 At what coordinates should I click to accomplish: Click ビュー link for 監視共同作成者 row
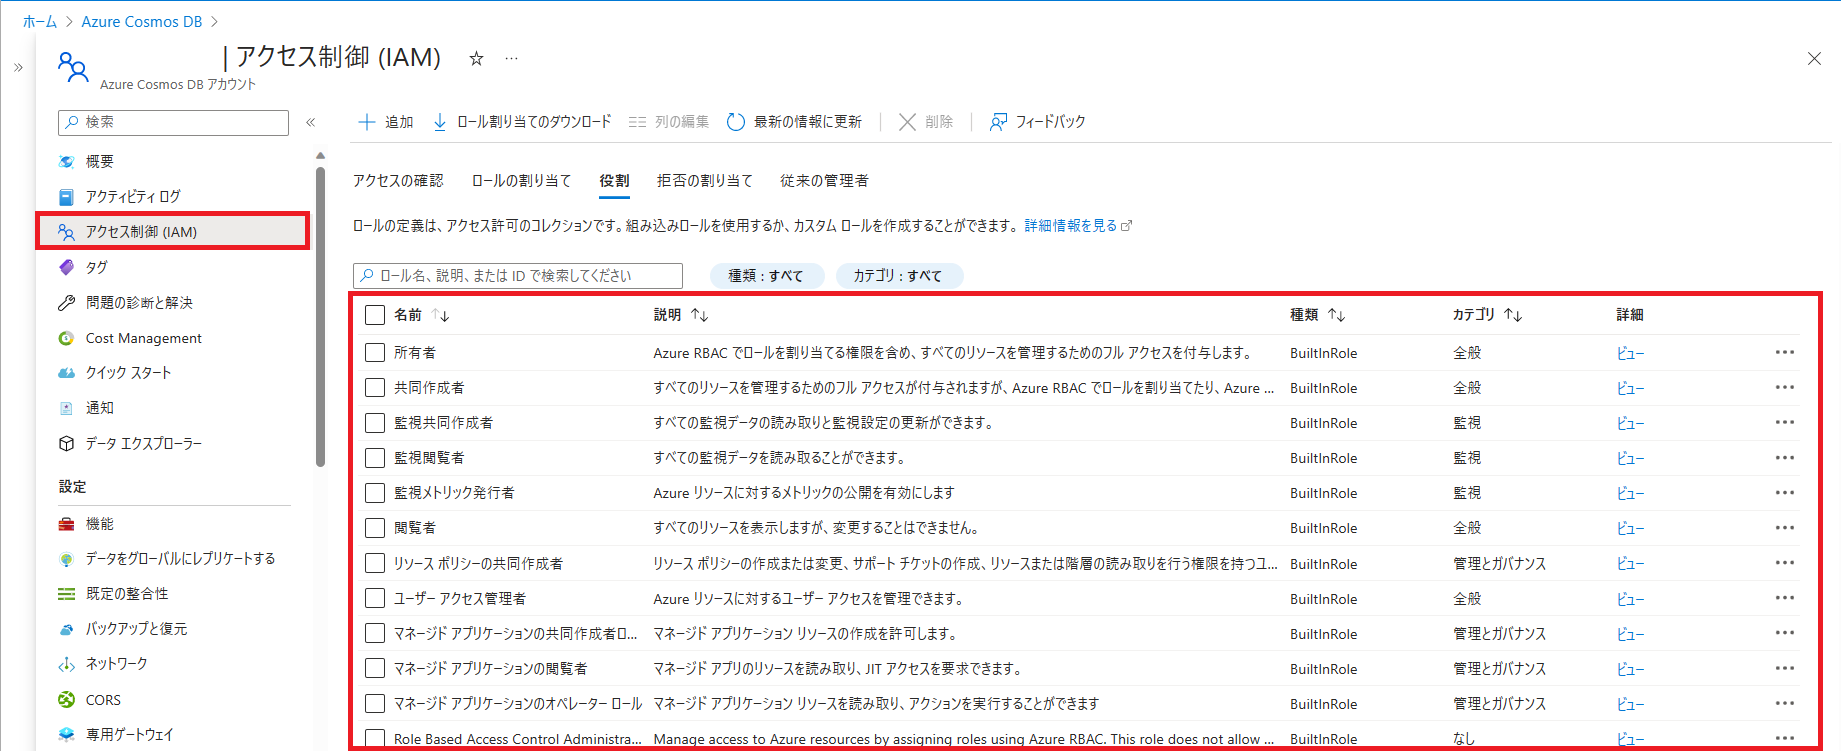(1630, 423)
